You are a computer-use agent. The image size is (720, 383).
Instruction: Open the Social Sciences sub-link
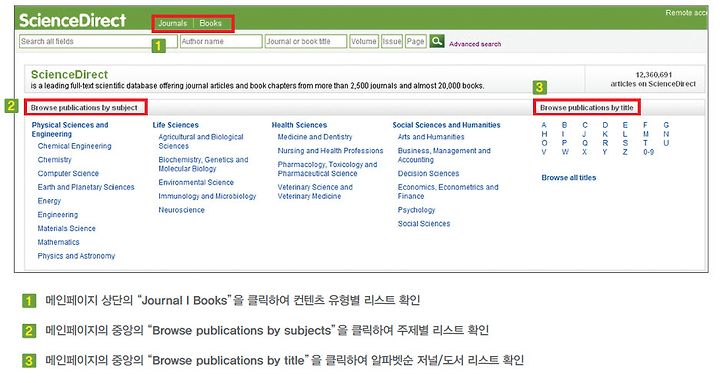424,224
